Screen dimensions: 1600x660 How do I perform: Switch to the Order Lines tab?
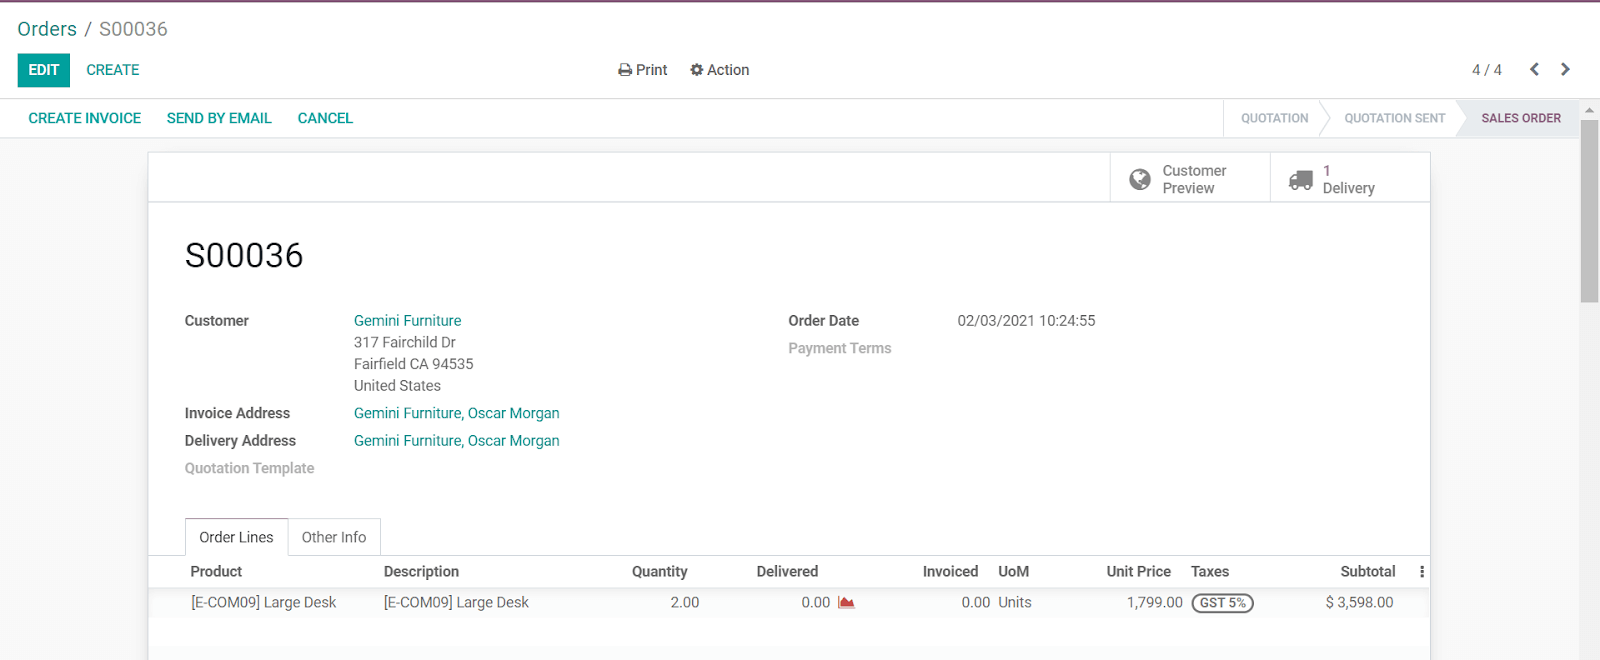(236, 537)
